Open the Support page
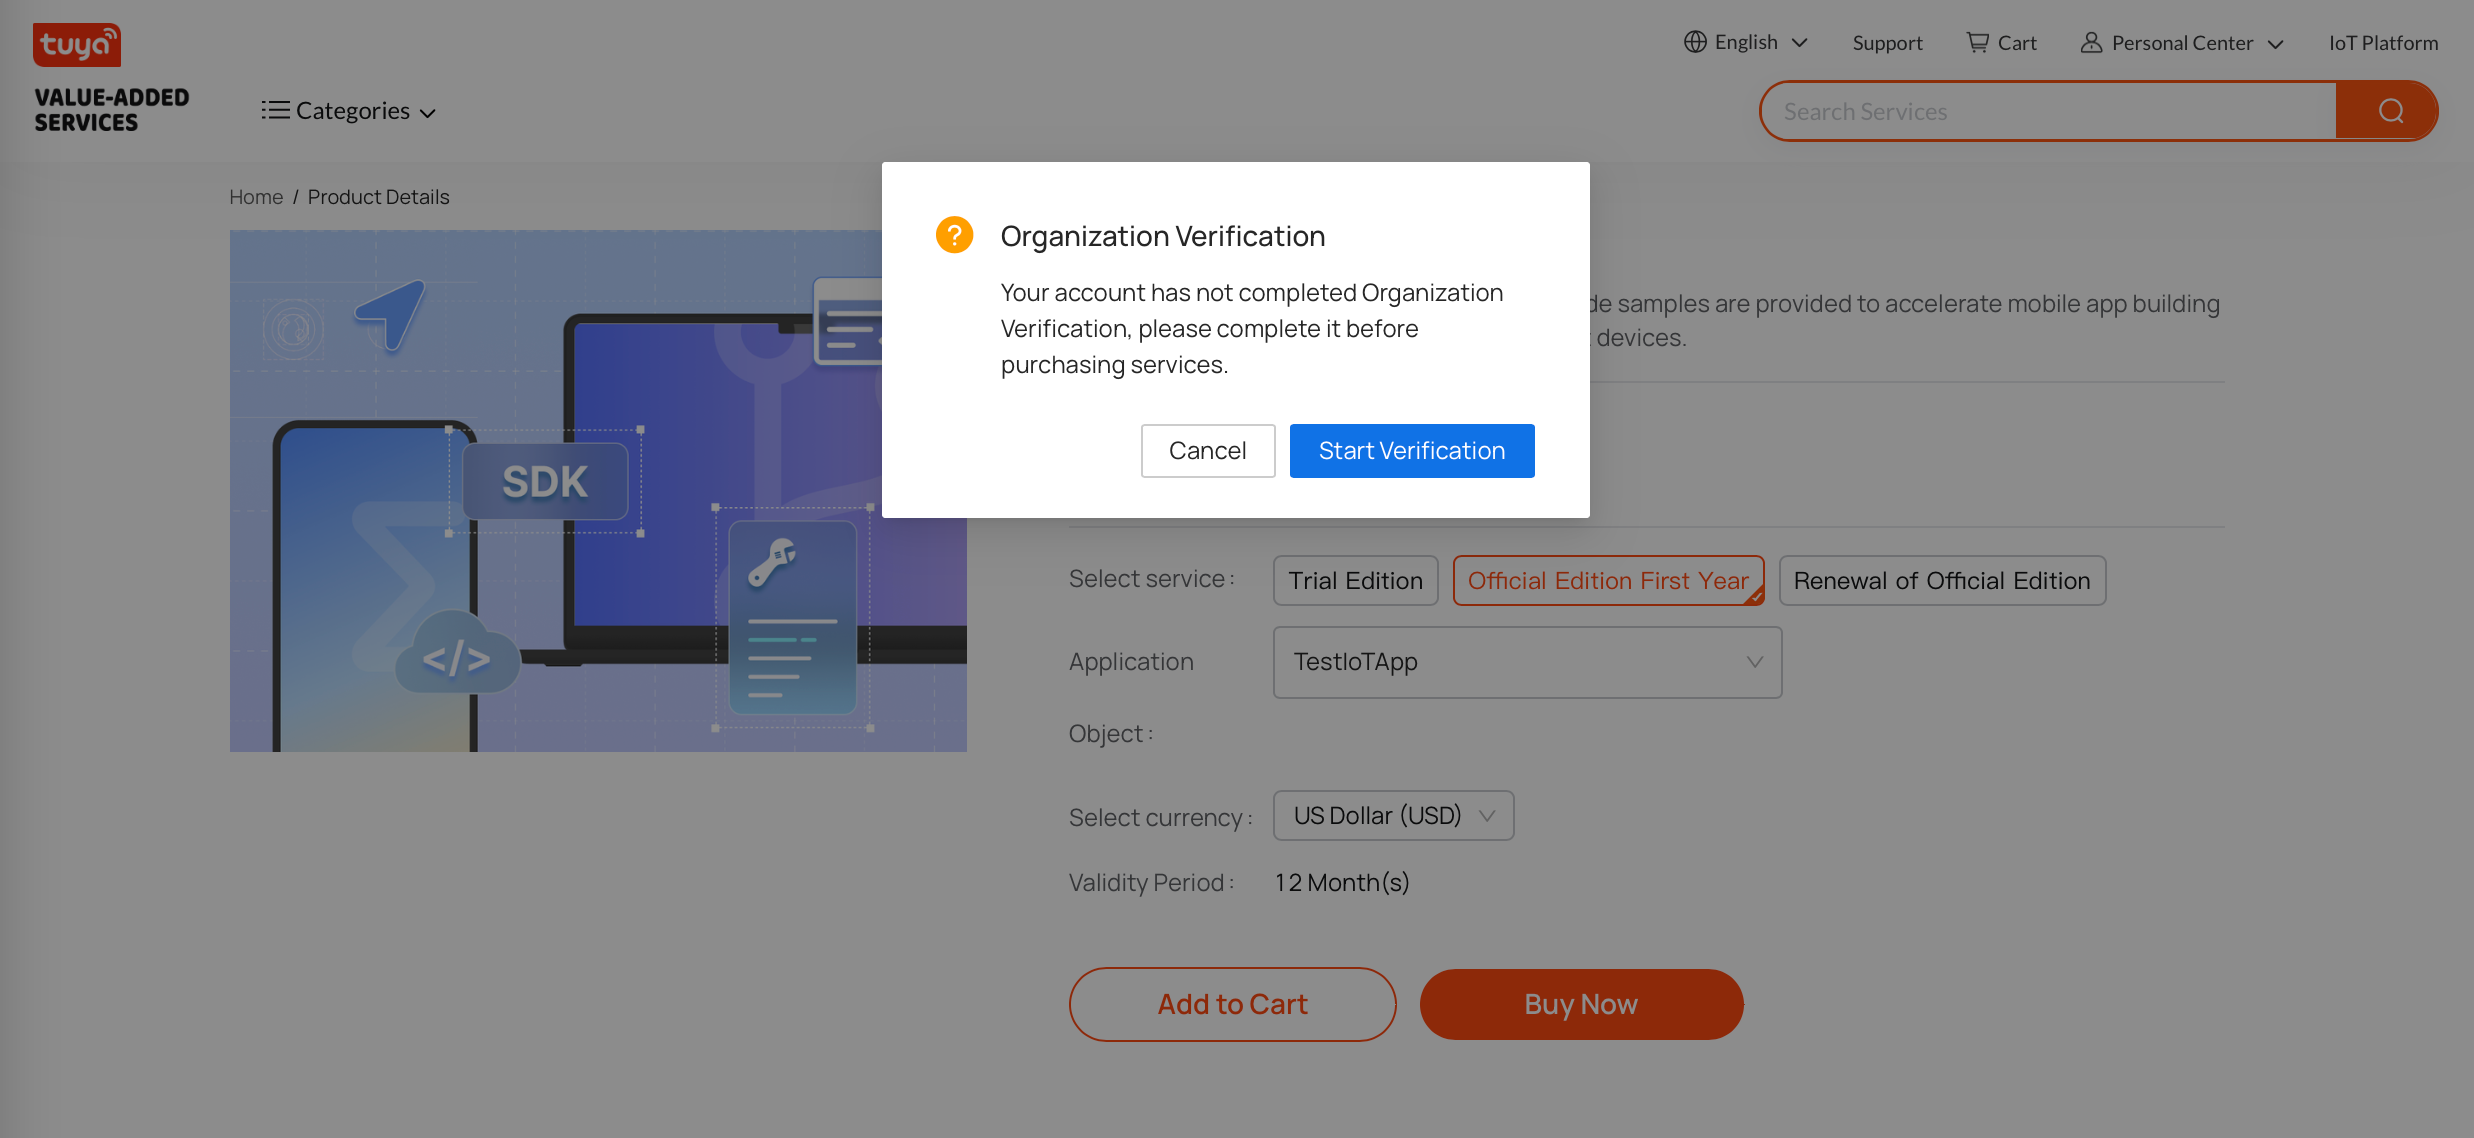 (1887, 42)
